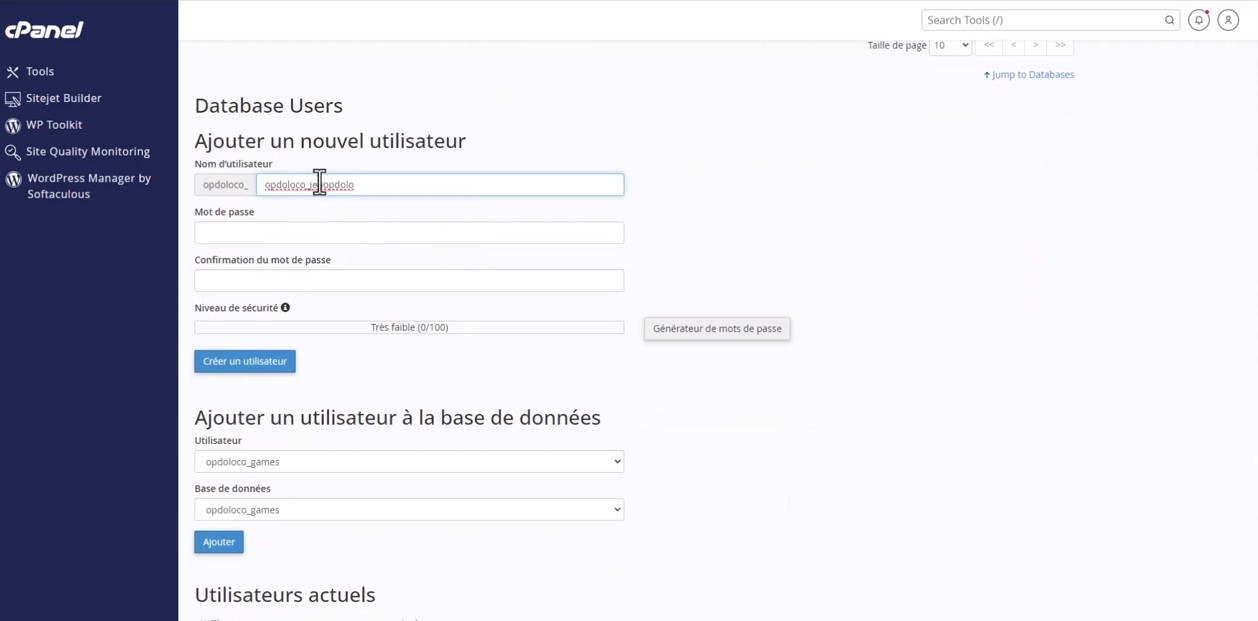Click the search magnifier in Search Tools

pos(1169,19)
